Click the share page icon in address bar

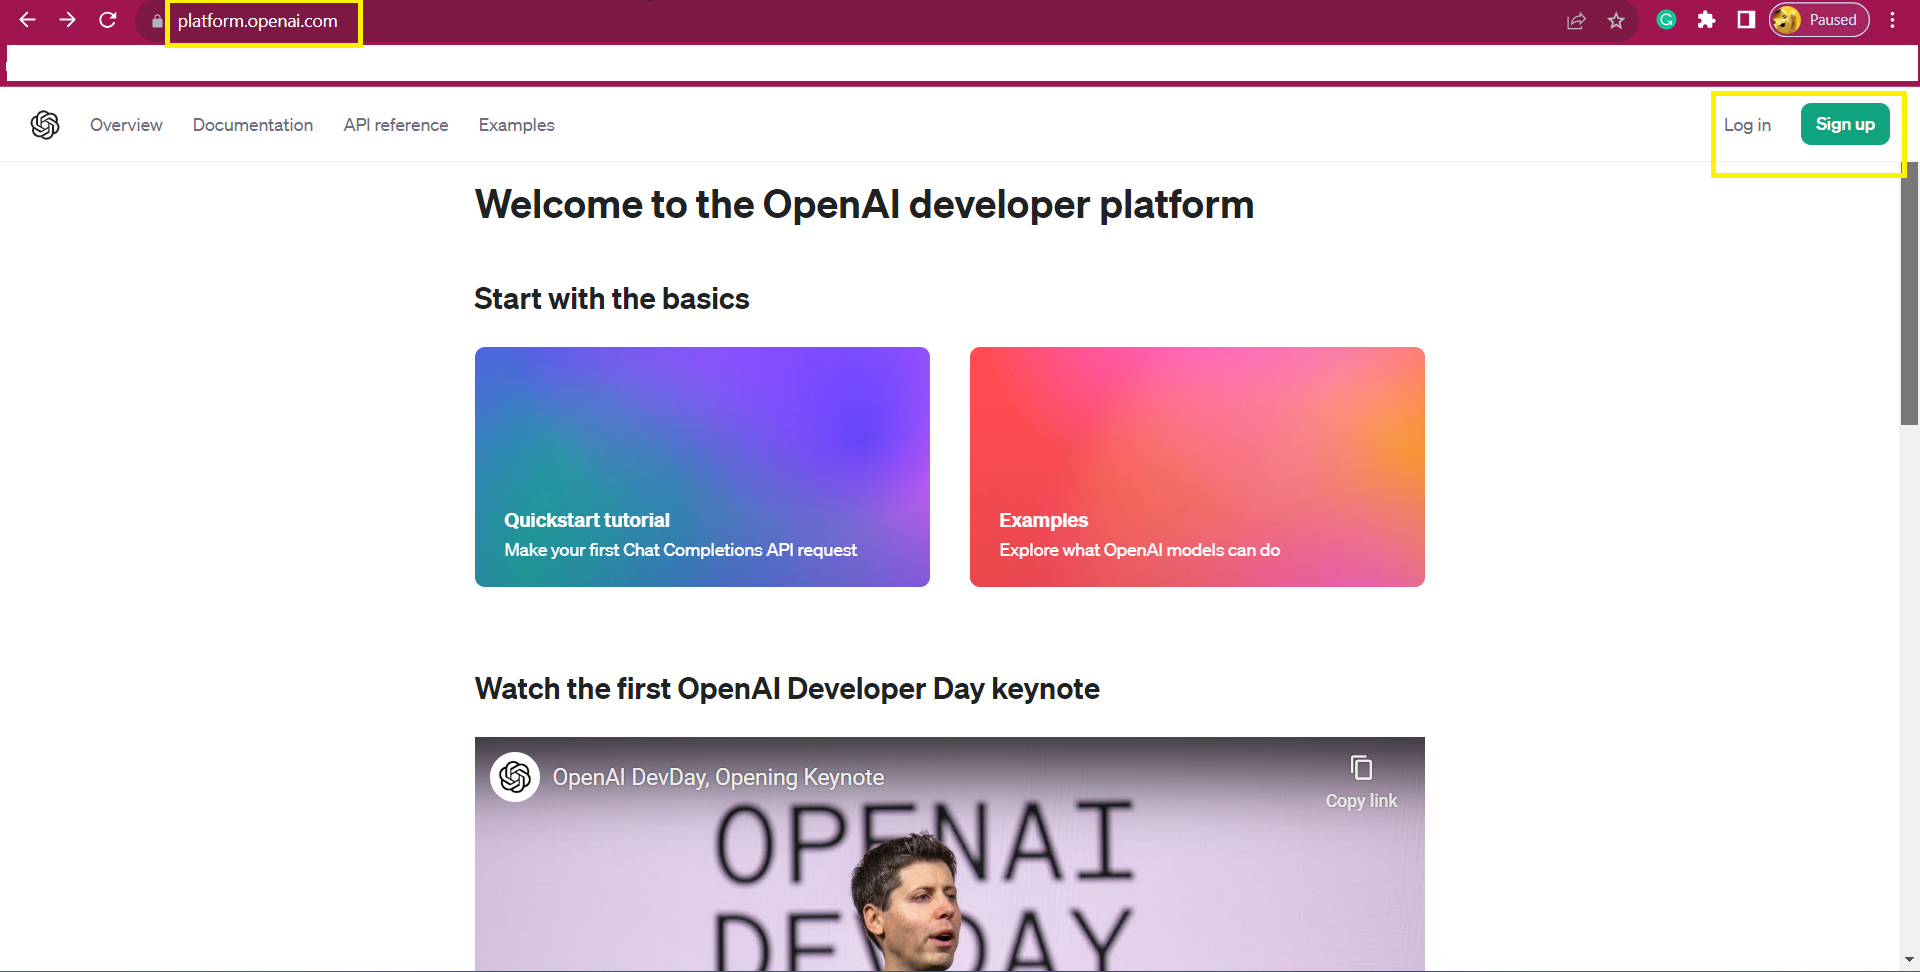tap(1576, 21)
